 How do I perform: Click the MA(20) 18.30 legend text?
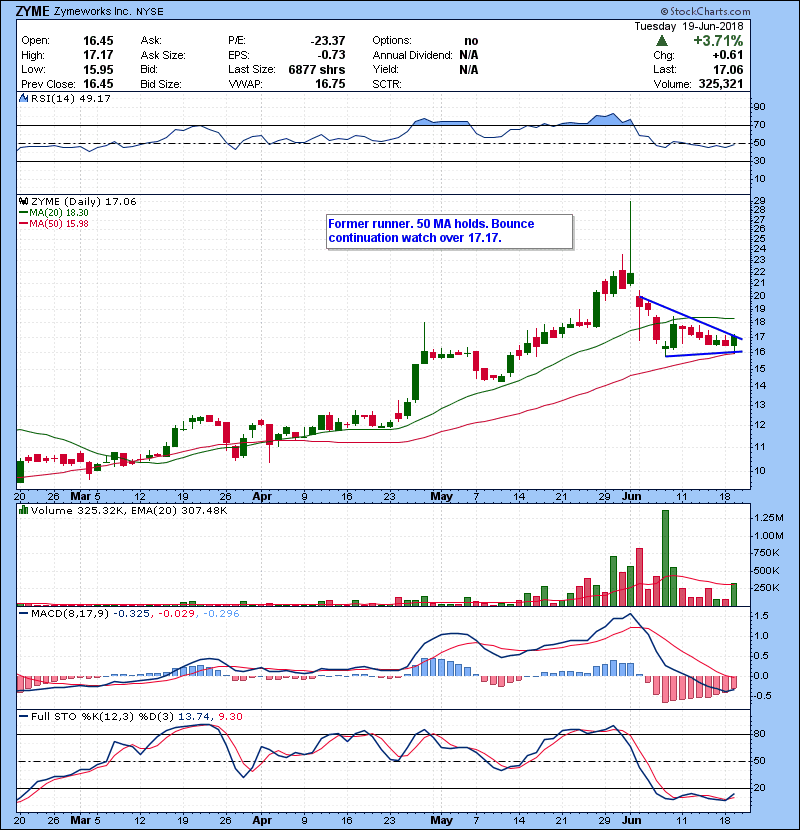point(59,212)
